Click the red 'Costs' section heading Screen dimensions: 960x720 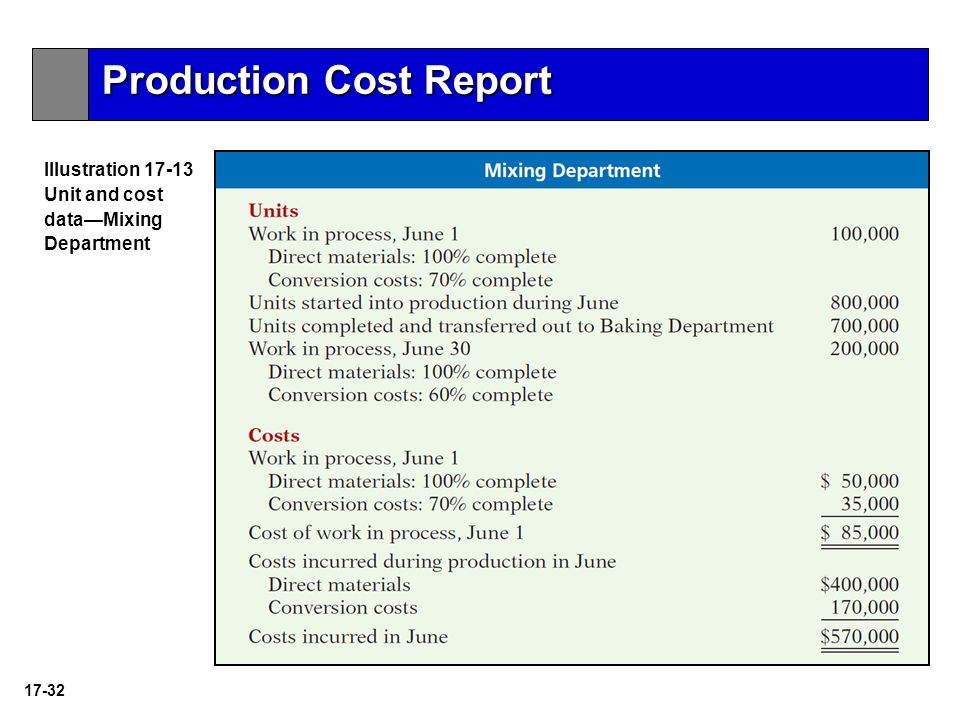(274, 435)
